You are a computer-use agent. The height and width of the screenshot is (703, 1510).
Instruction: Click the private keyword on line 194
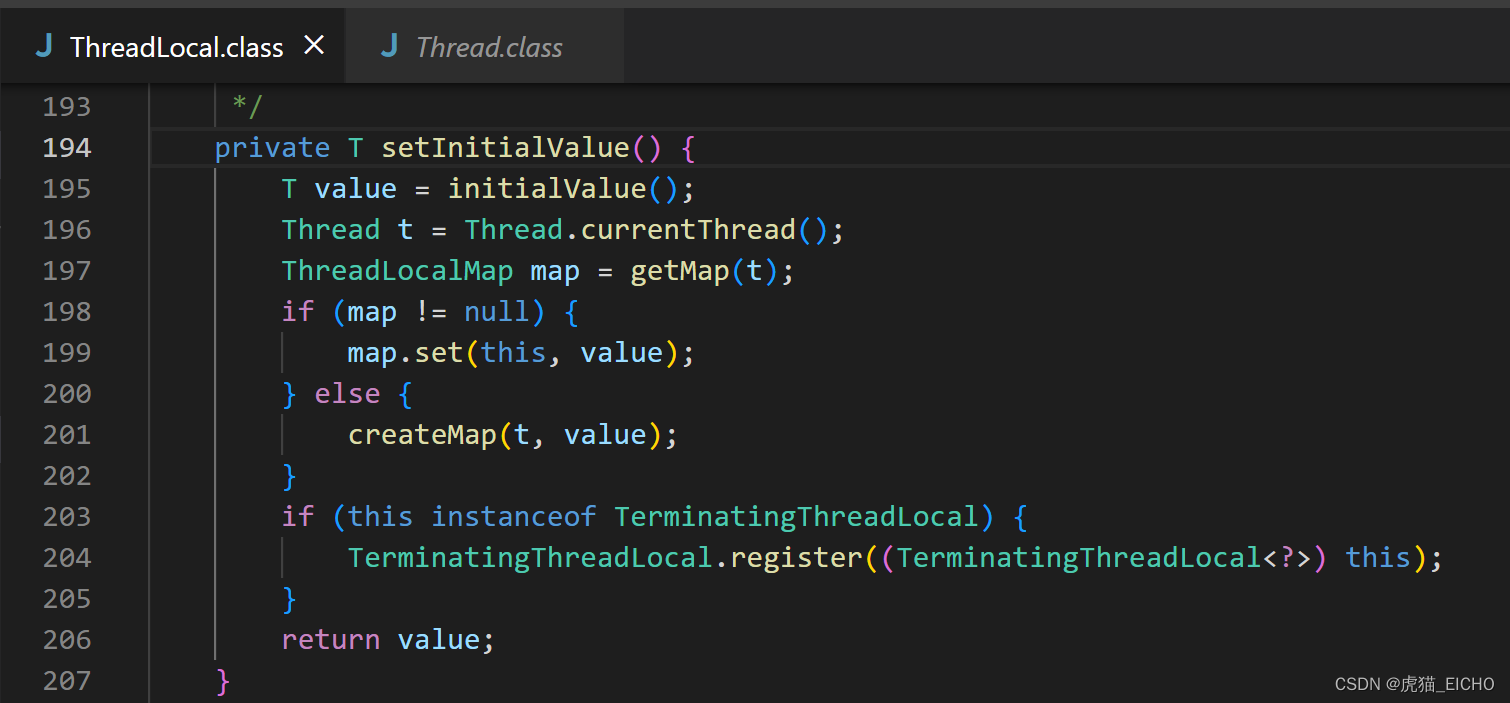(x=272, y=148)
